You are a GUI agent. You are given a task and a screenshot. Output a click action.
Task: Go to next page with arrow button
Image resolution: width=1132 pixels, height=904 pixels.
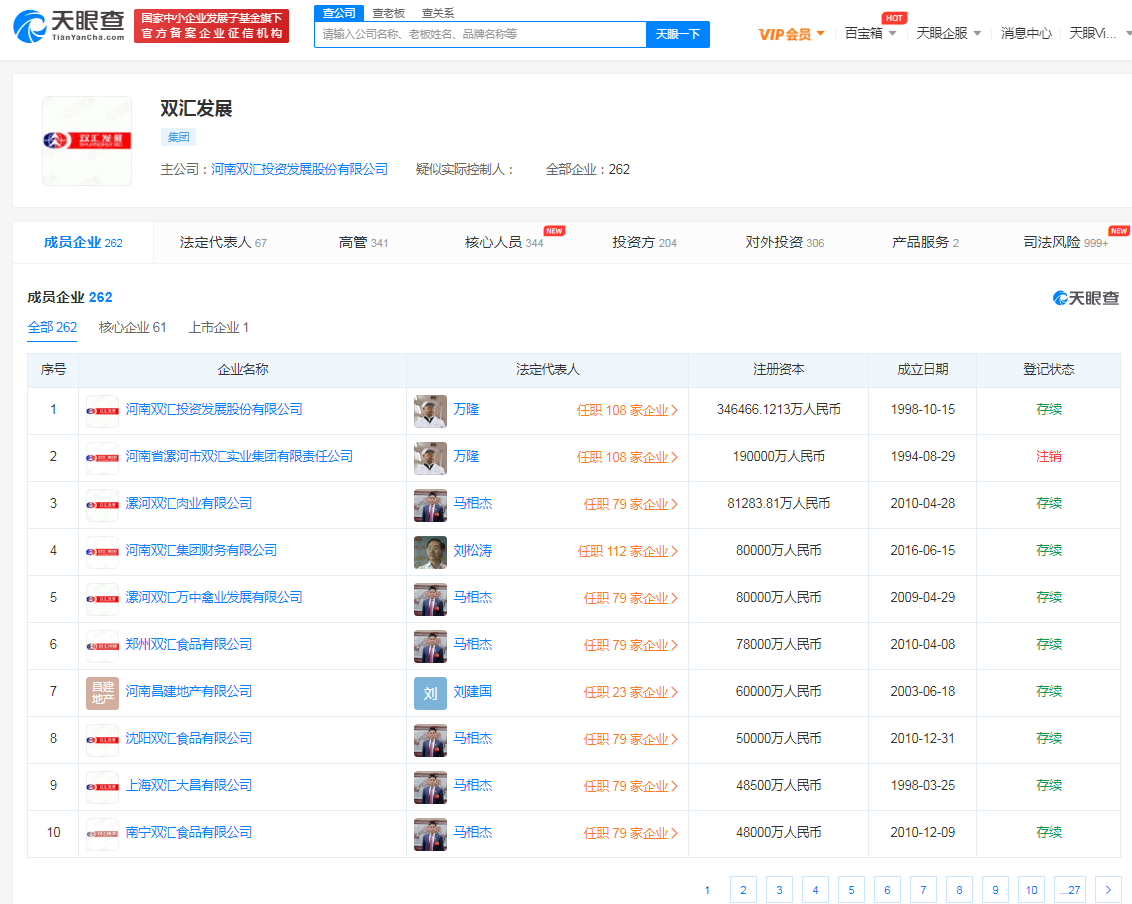1108,890
